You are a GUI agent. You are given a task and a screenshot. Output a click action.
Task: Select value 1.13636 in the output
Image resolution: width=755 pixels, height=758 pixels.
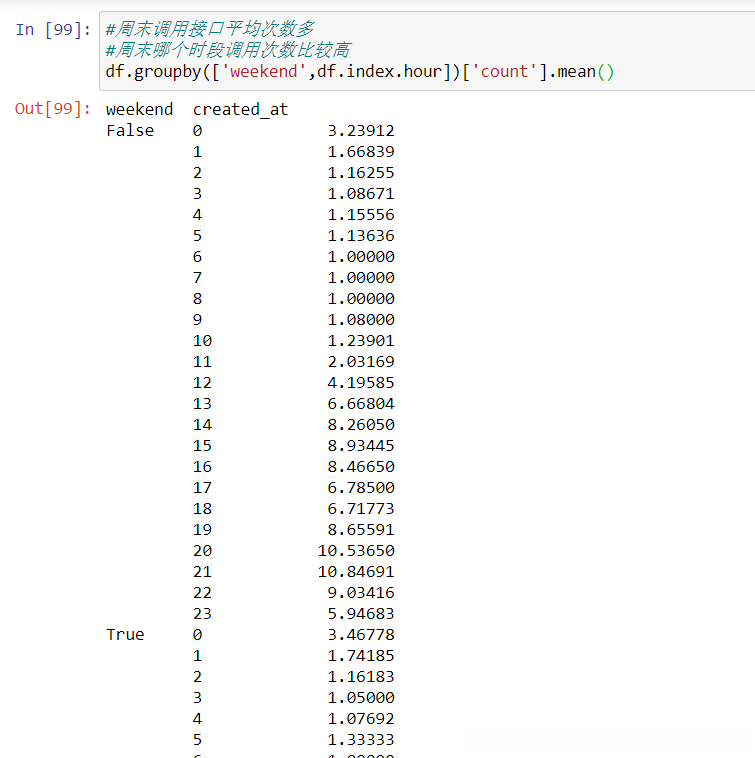(361, 236)
